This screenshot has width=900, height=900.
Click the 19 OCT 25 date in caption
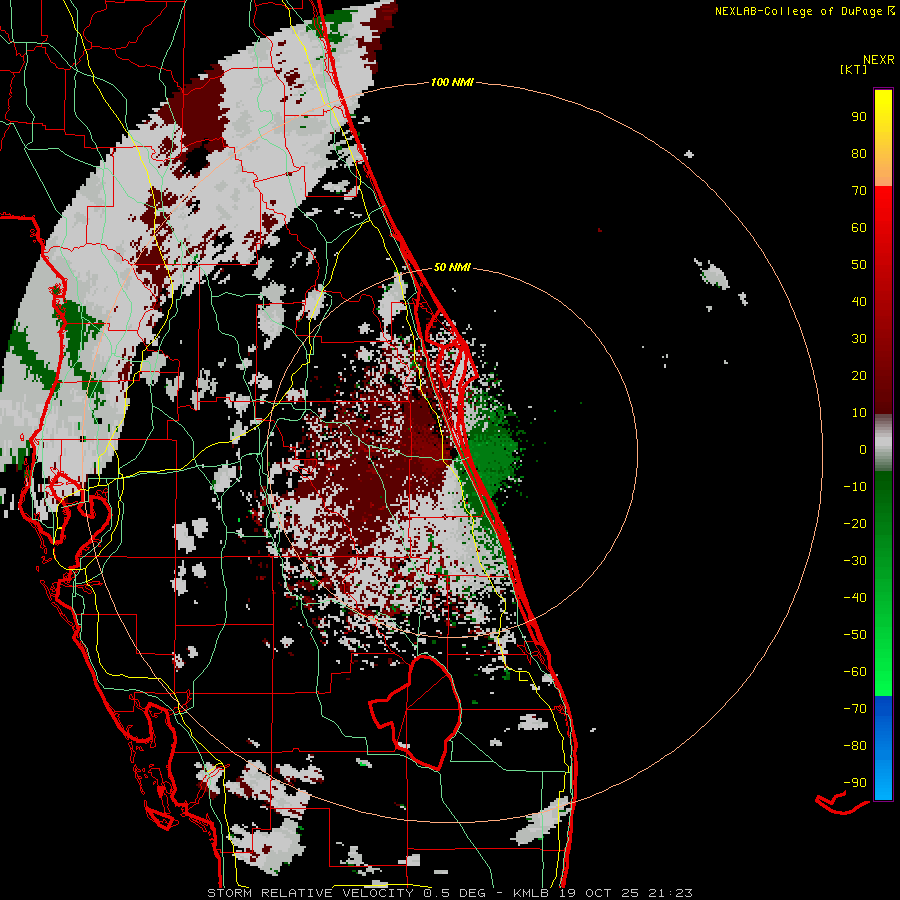600,893
